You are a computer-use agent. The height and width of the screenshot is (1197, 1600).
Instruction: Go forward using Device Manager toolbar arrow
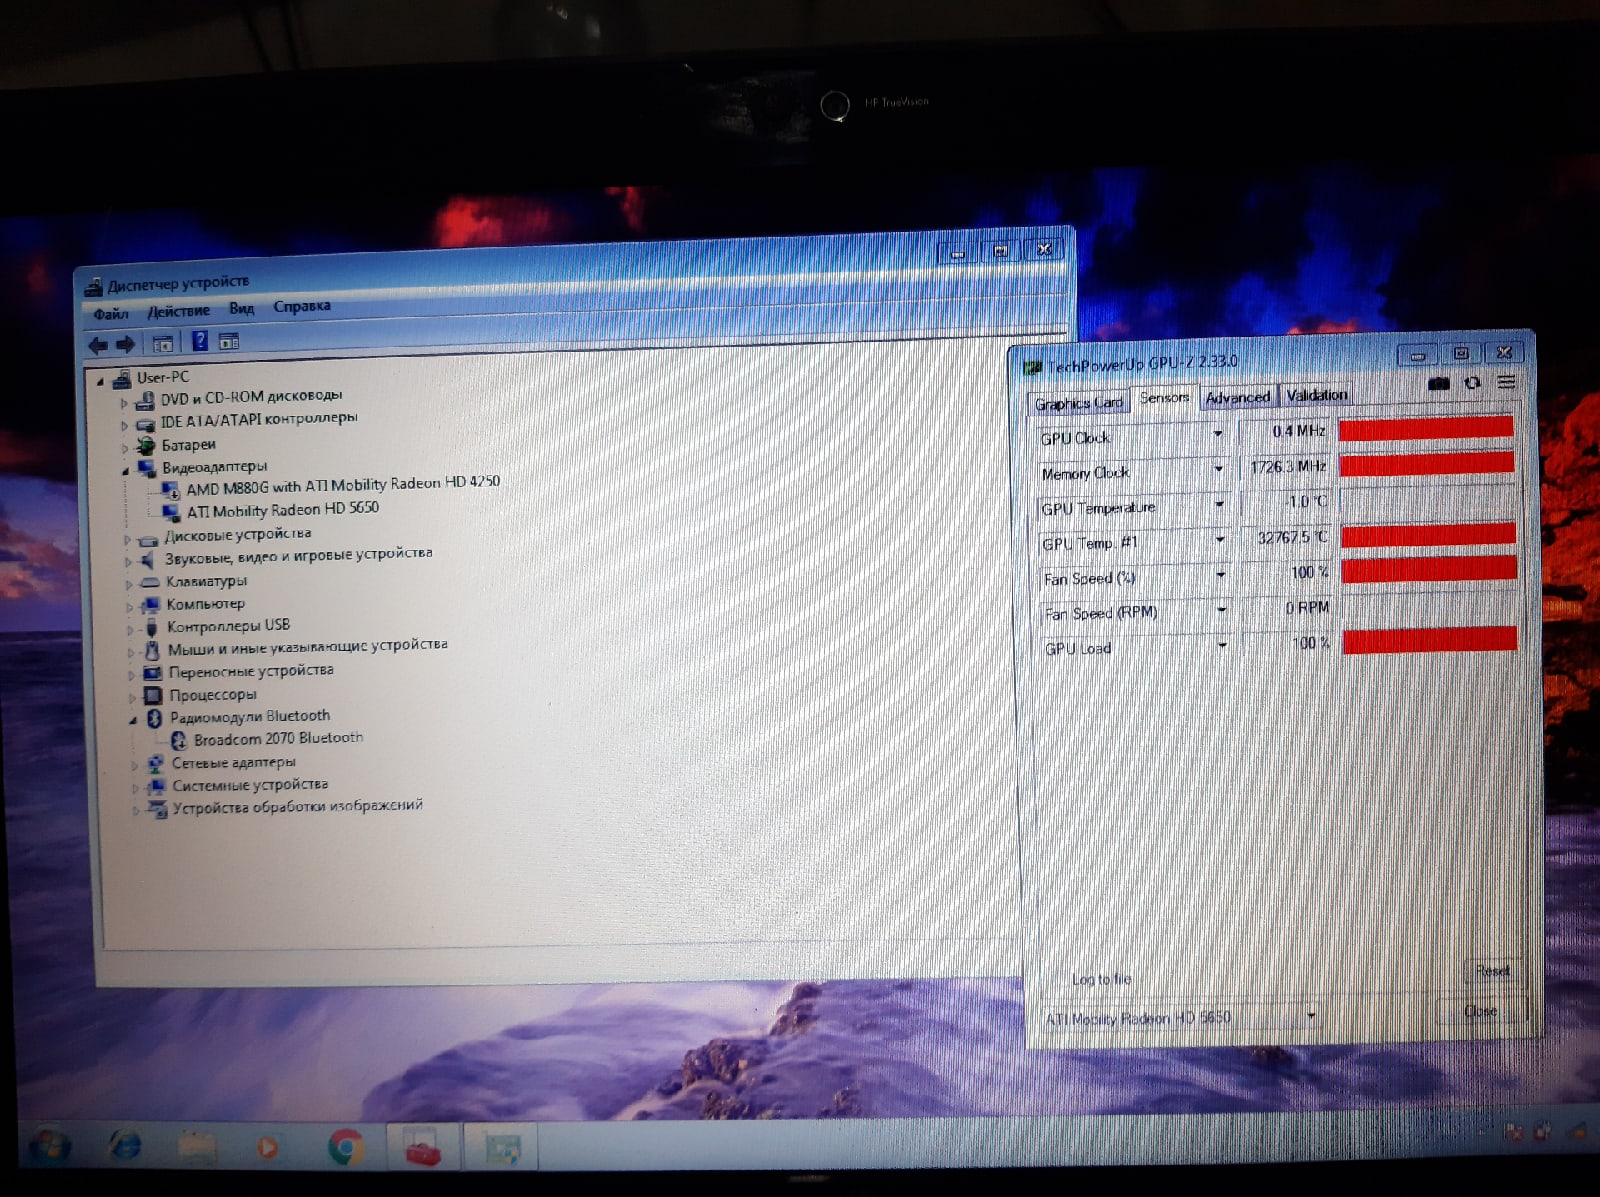[x=126, y=345]
